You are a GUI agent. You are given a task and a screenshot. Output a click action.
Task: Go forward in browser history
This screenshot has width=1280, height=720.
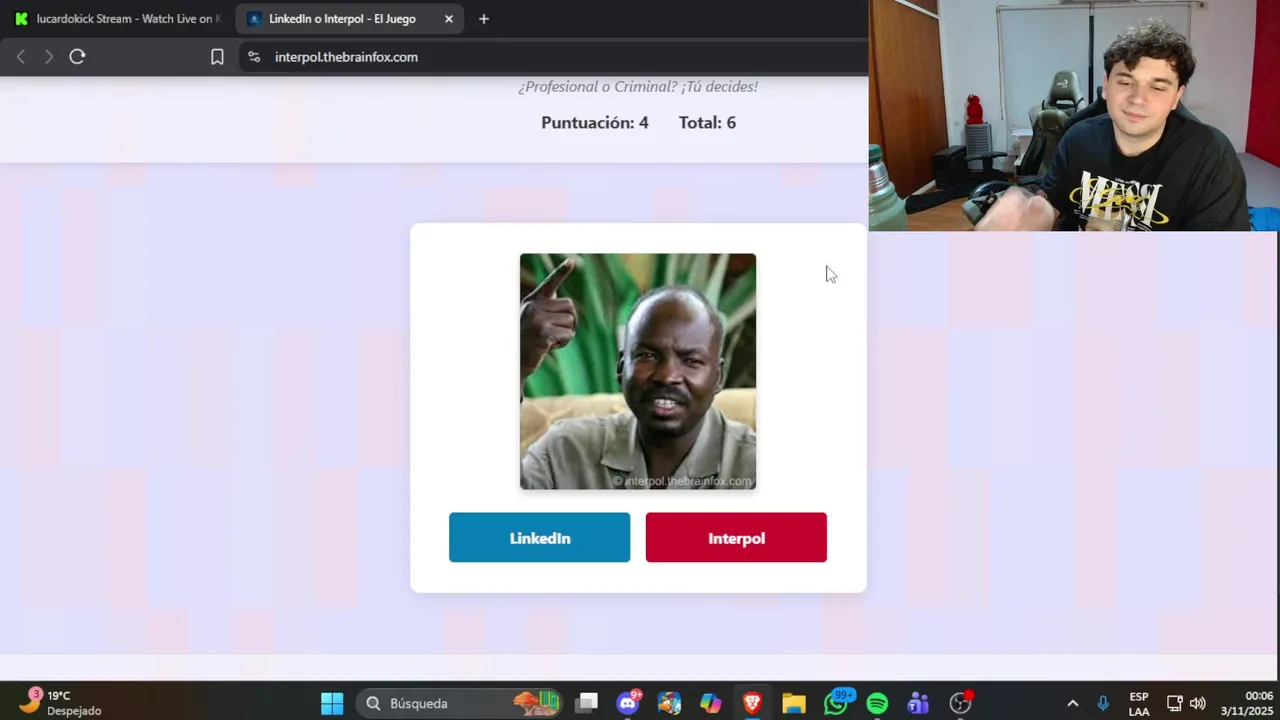[x=48, y=57]
